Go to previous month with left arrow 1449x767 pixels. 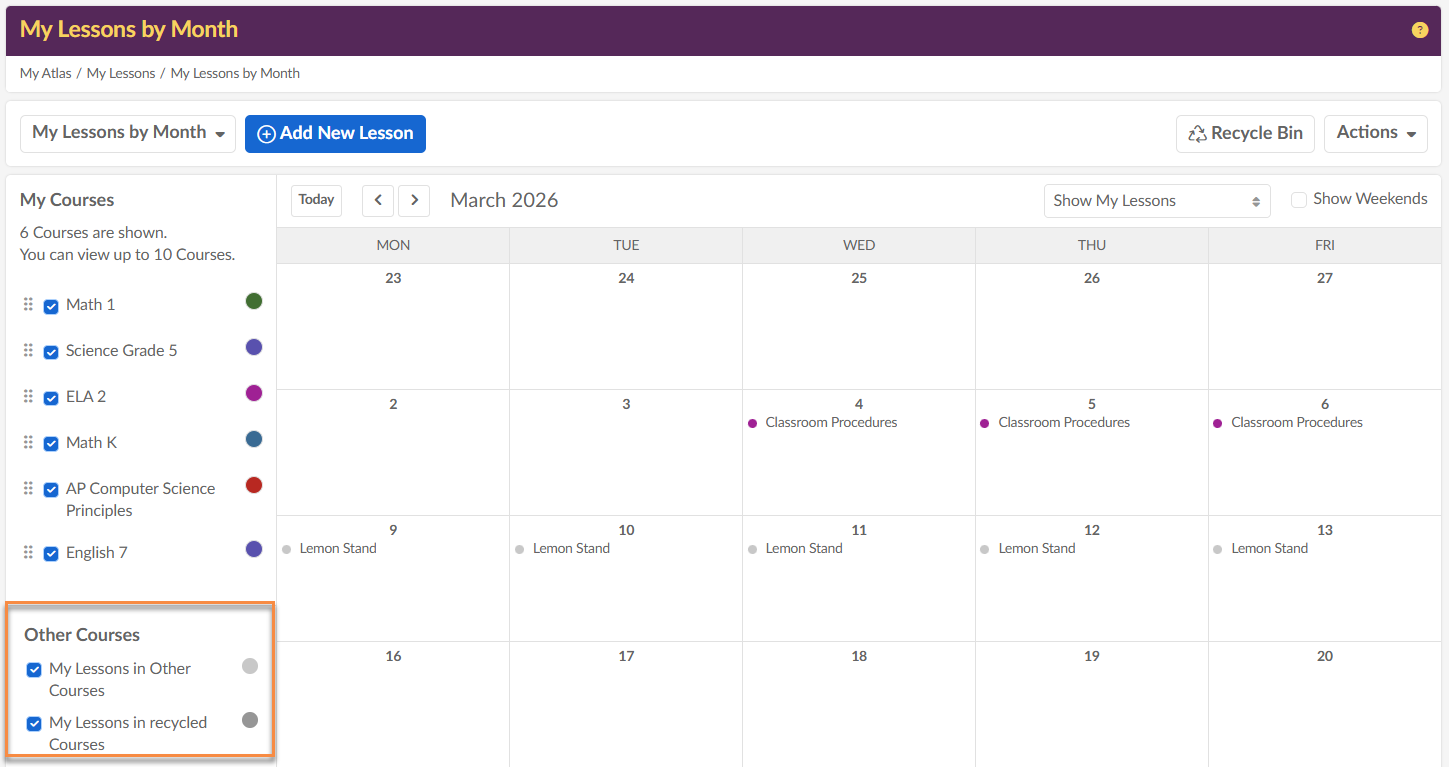coord(377,200)
